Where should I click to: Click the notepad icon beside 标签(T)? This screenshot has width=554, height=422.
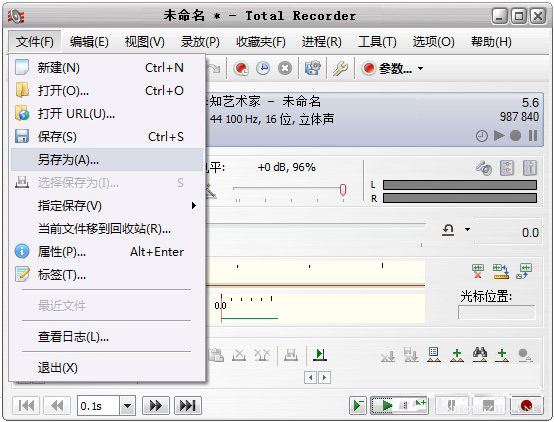click(22, 274)
